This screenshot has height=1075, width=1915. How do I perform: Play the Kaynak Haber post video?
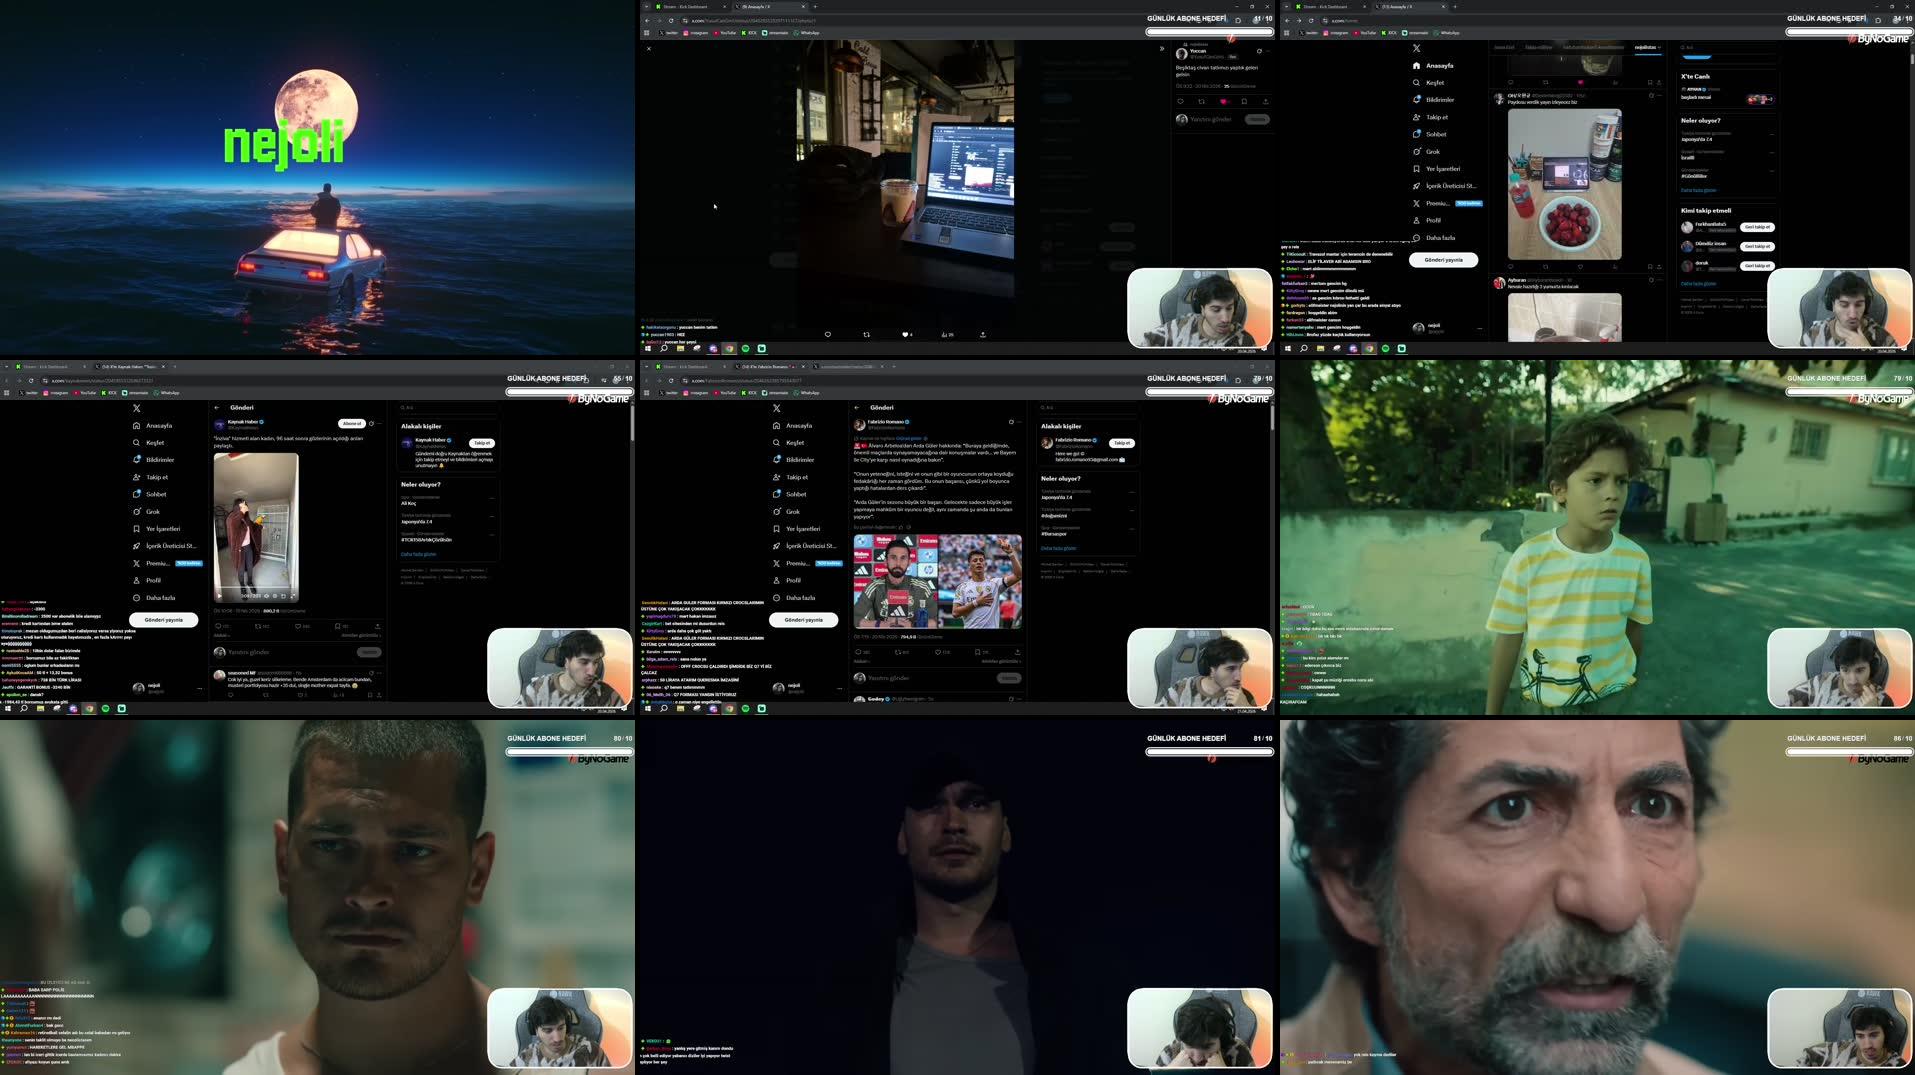[x=219, y=596]
